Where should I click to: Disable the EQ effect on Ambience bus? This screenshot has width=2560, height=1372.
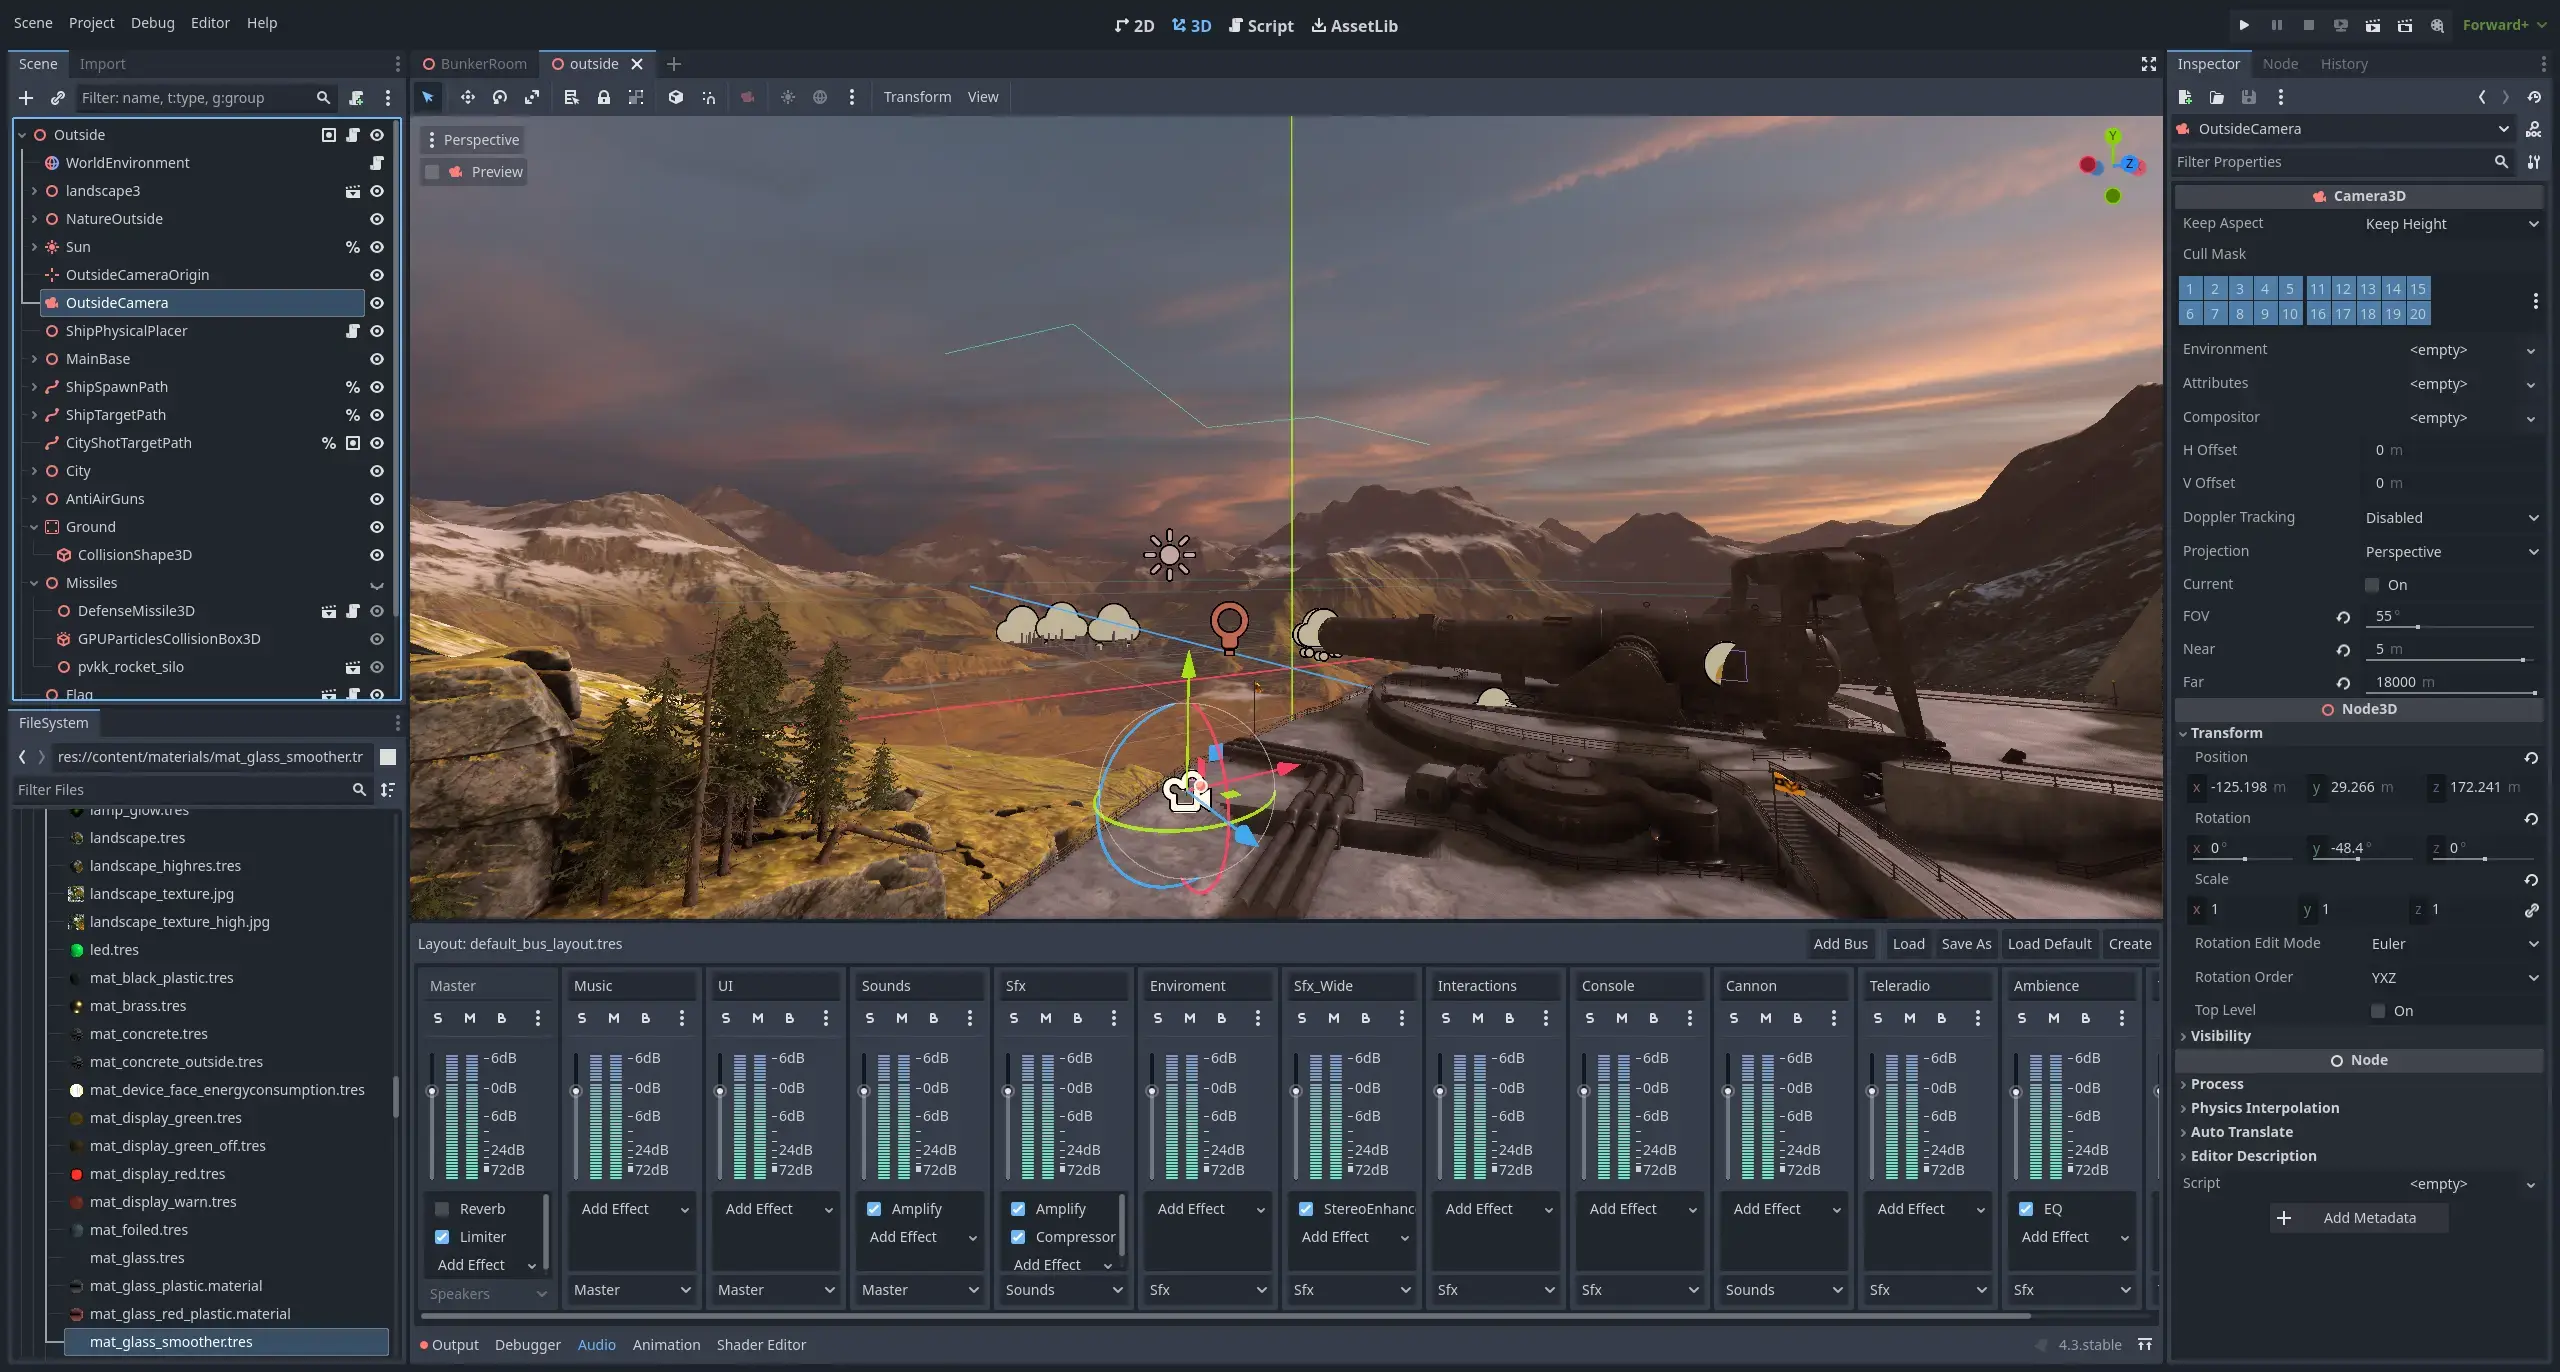[2026, 1209]
